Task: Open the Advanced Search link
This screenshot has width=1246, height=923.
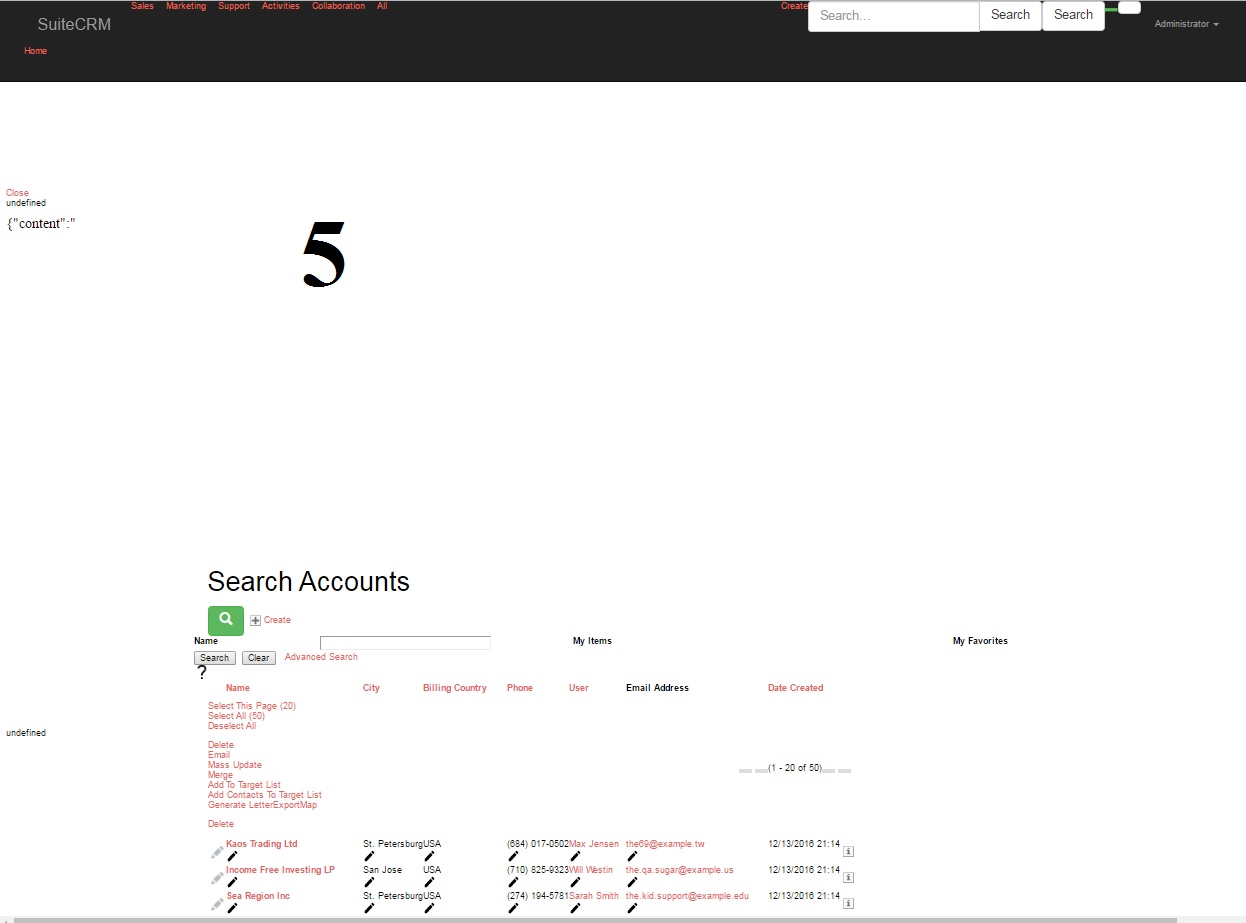Action: (x=321, y=657)
